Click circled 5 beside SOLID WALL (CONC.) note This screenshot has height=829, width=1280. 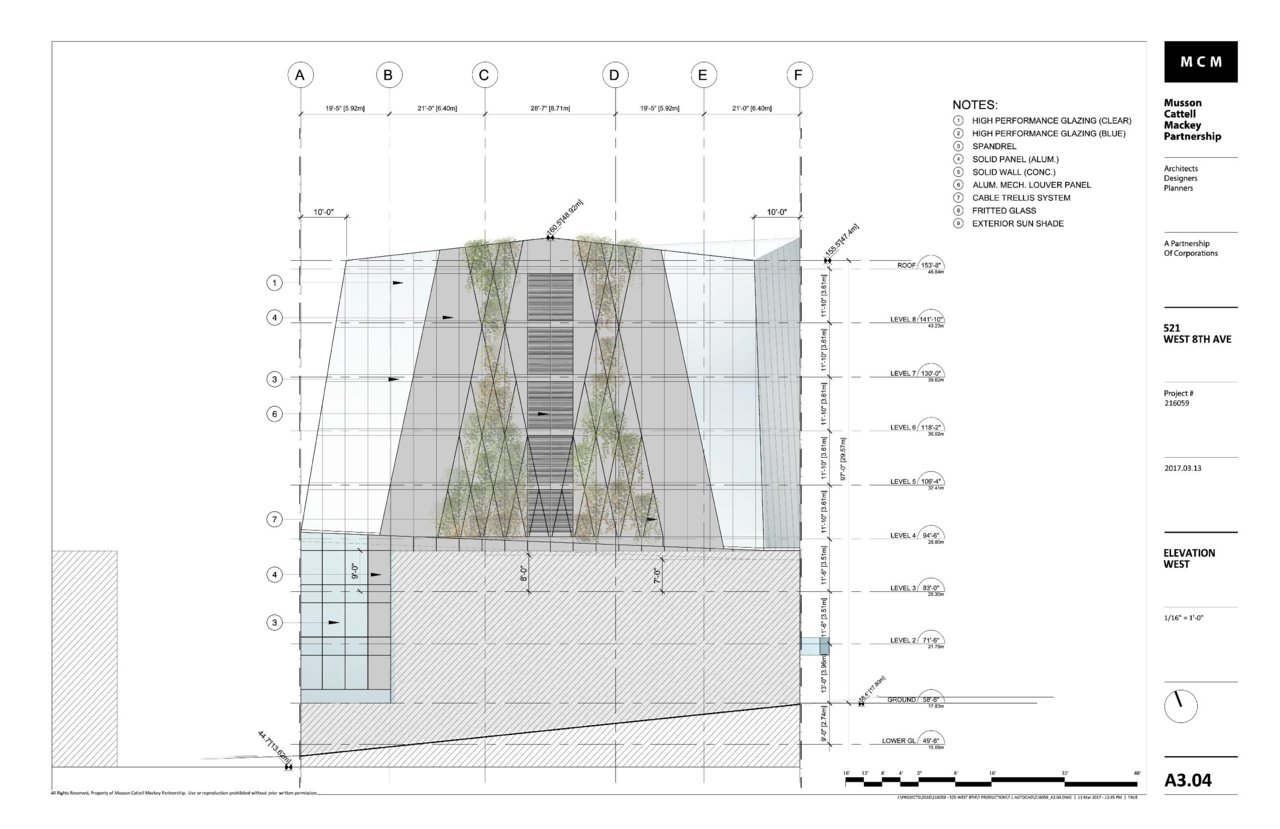(x=958, y=172)
